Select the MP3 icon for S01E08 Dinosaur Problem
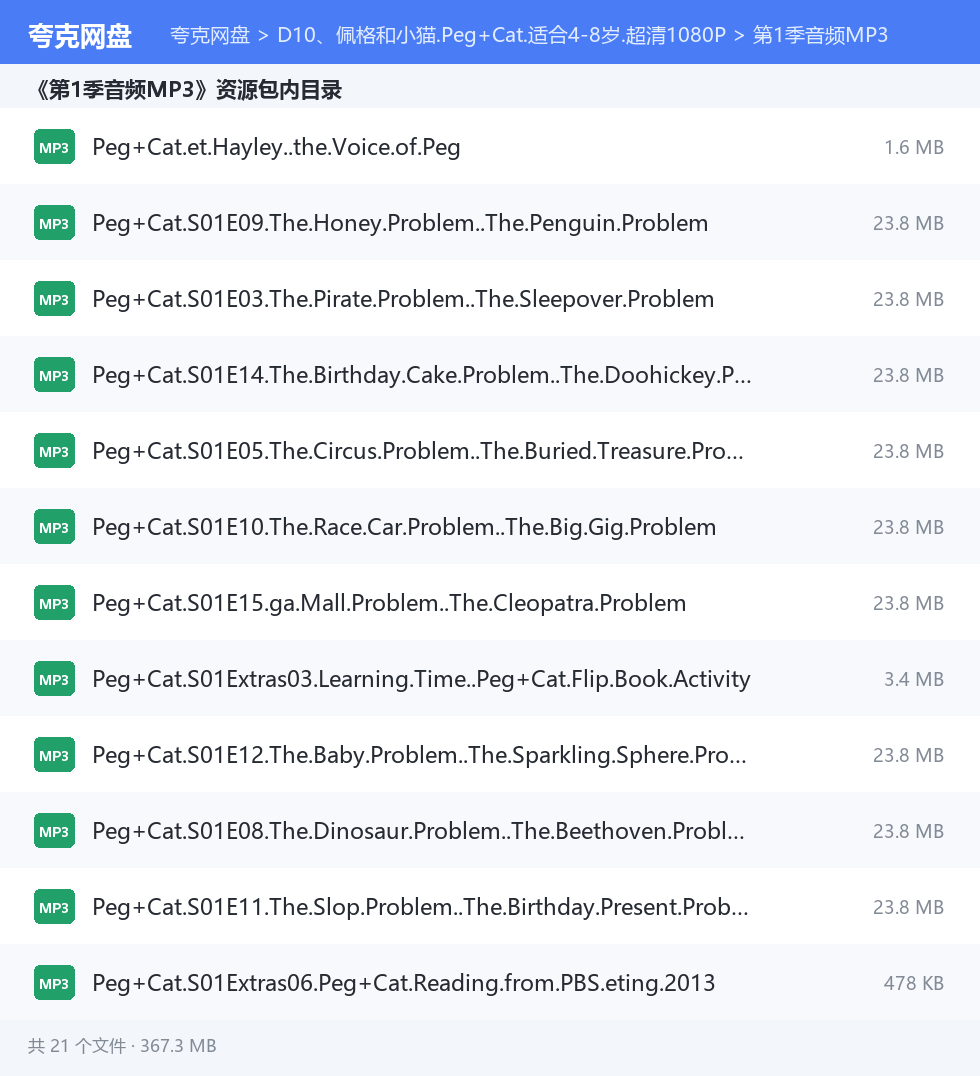 click(54, 831)
